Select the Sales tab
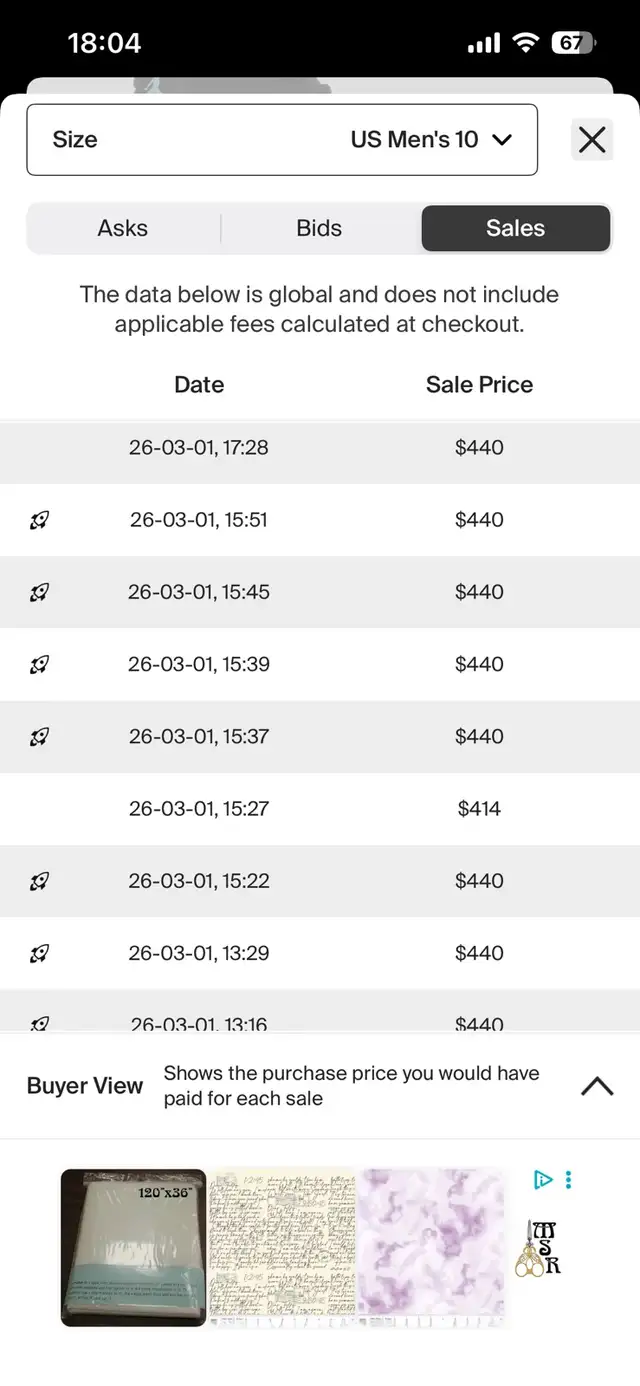This screenshot has width=640, height=1386. click(x=515, y=228)
